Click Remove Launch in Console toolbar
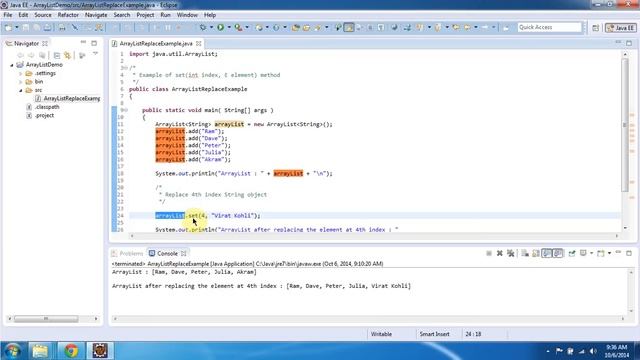640x360 pixels. 500,253
